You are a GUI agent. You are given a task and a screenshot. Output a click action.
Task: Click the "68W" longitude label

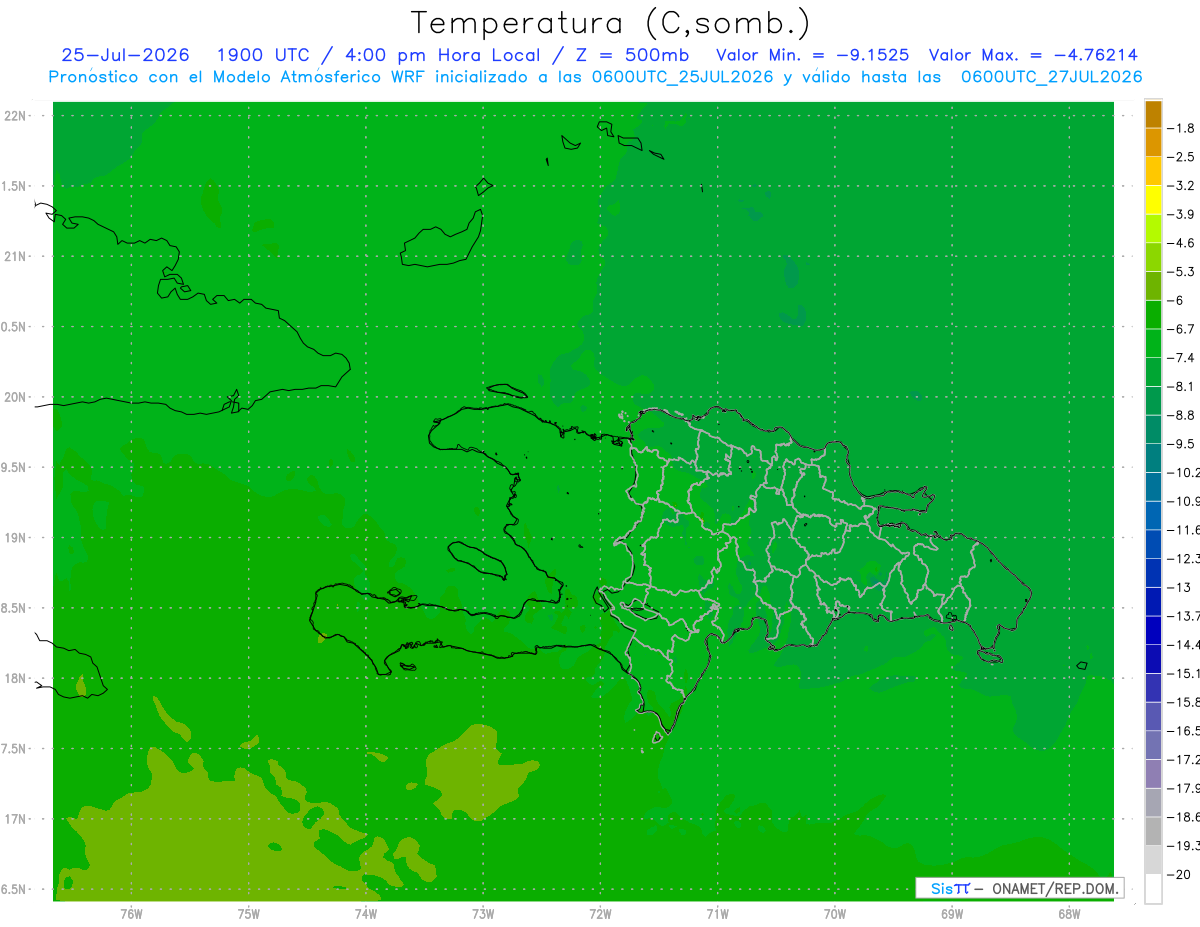click(1069, 914)
